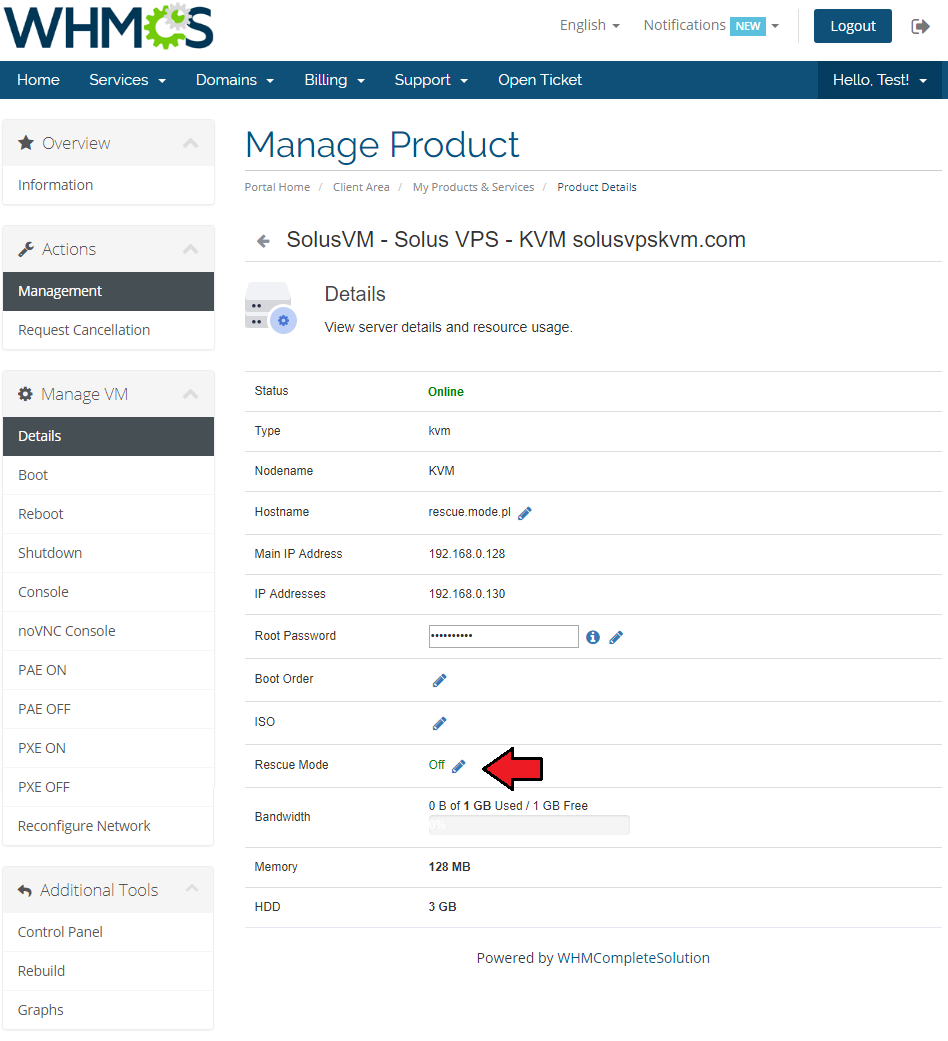Go to Home in navigation bar

click(x=39, y=80)
